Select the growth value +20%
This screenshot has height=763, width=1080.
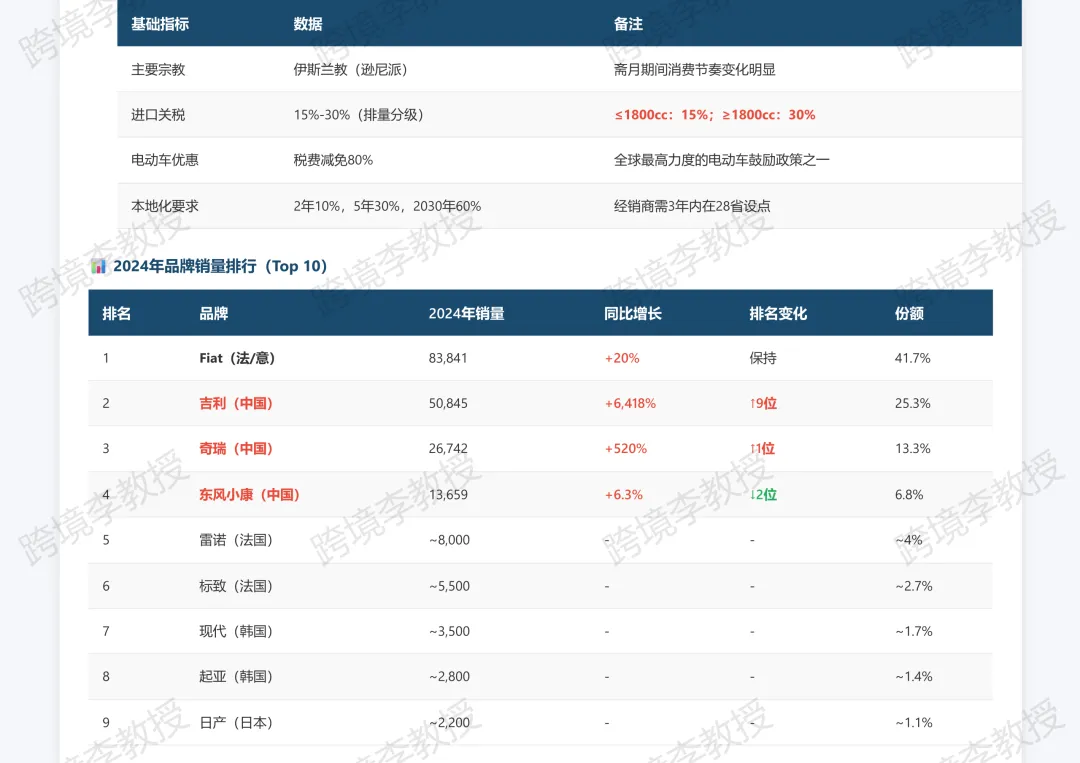pos(622,358)
